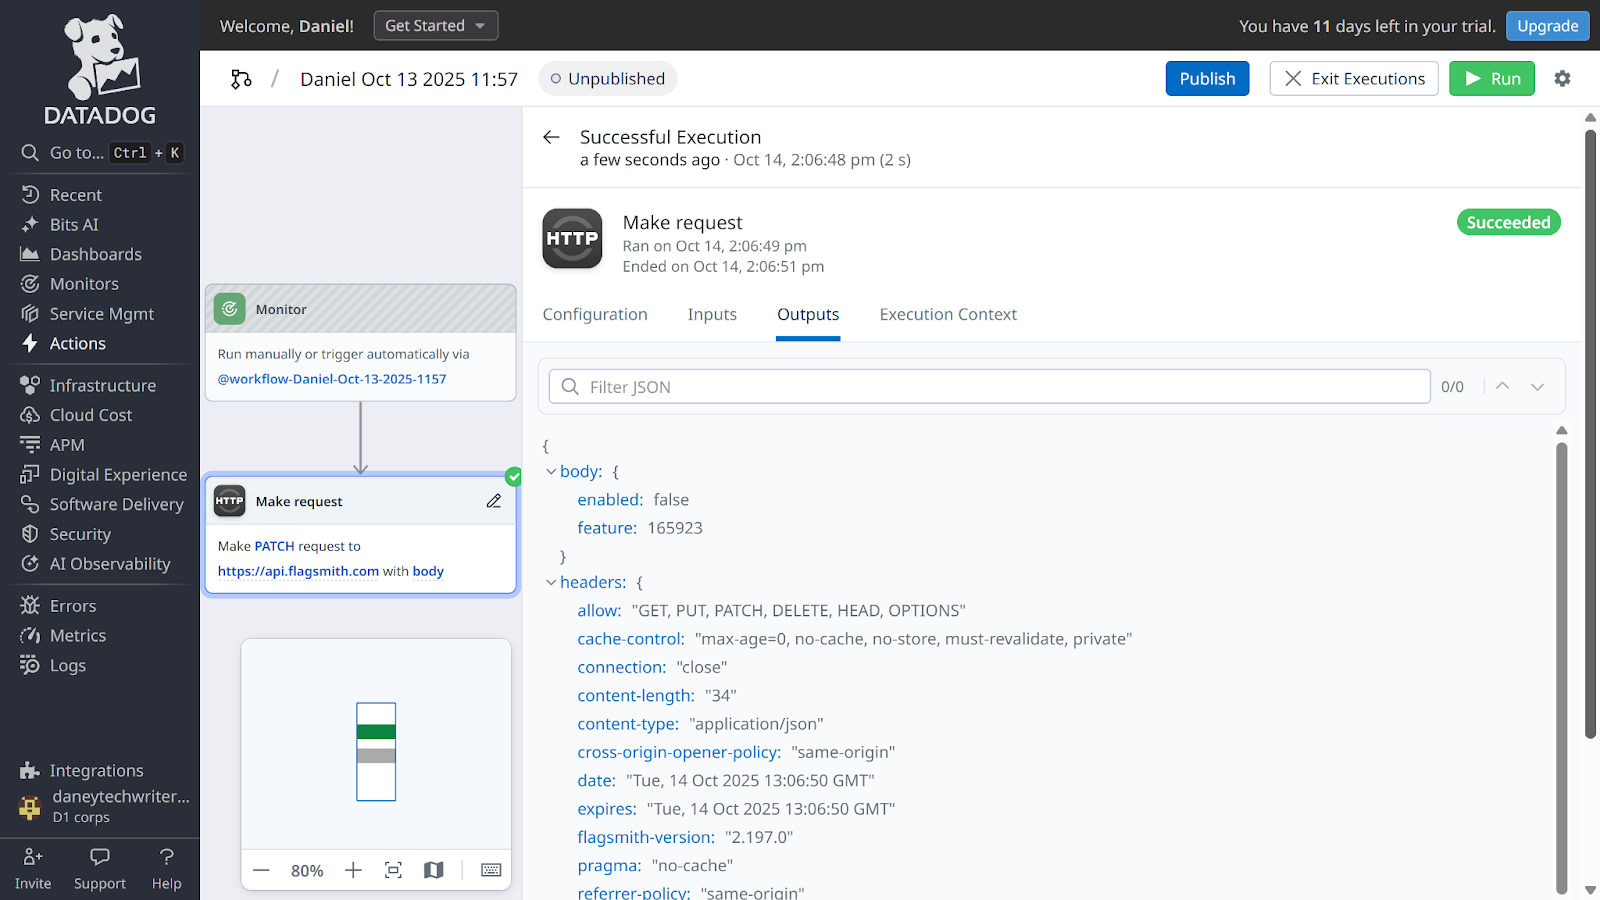The width and height of the screenshot is (1600, 900).
Task: Edit the Make request step pencil icon
Action: (494, 501)
